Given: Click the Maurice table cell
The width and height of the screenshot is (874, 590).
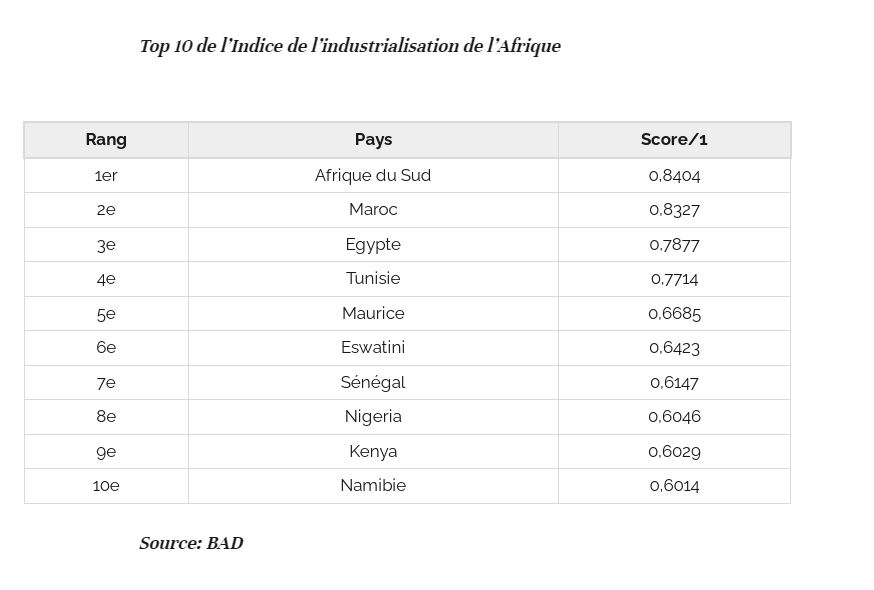Looking at the screenshot, I should (x=373, y=313).
